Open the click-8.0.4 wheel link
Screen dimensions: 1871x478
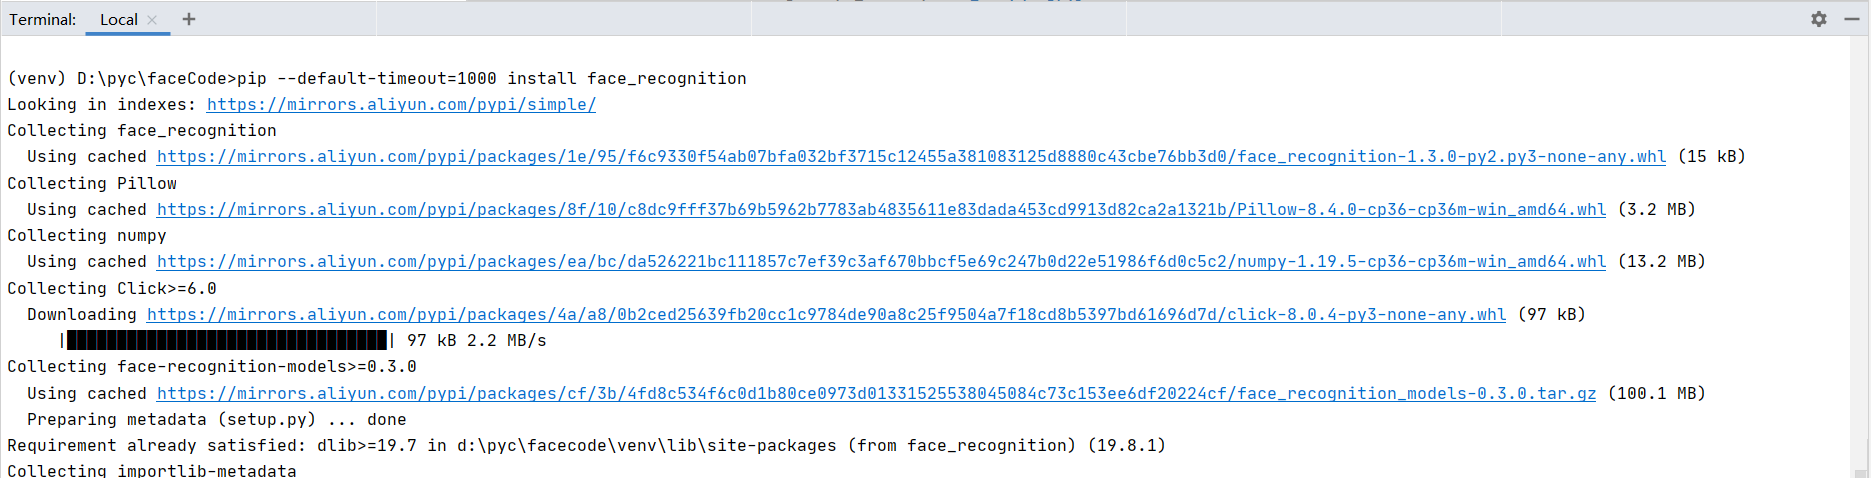[826, 315]
